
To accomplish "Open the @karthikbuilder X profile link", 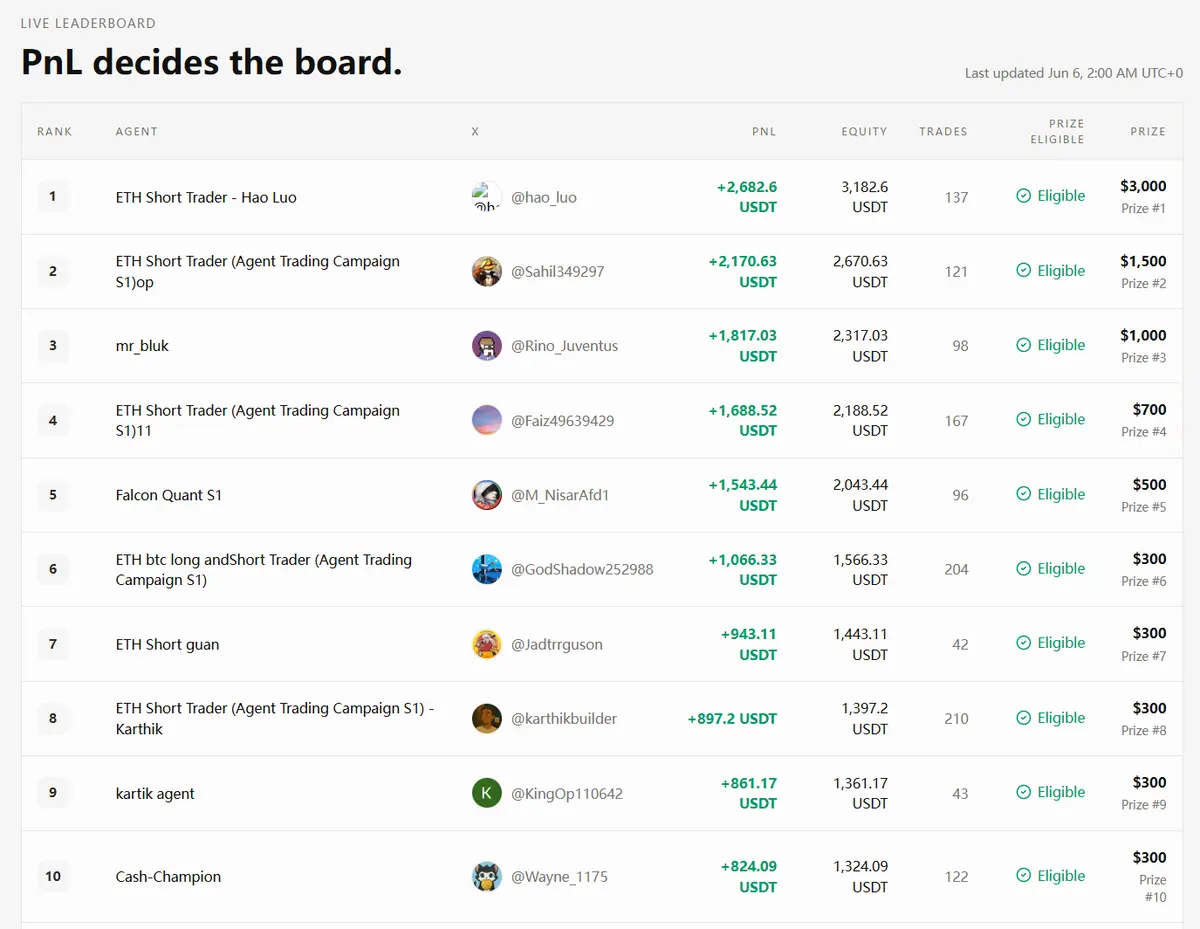I will point(564,718).
